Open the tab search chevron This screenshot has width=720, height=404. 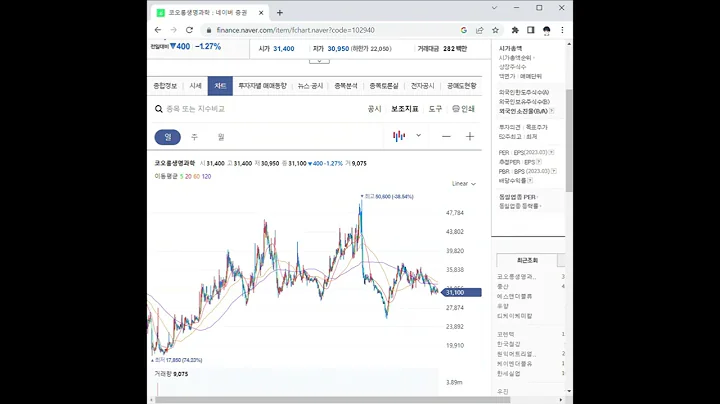(494, 8)
